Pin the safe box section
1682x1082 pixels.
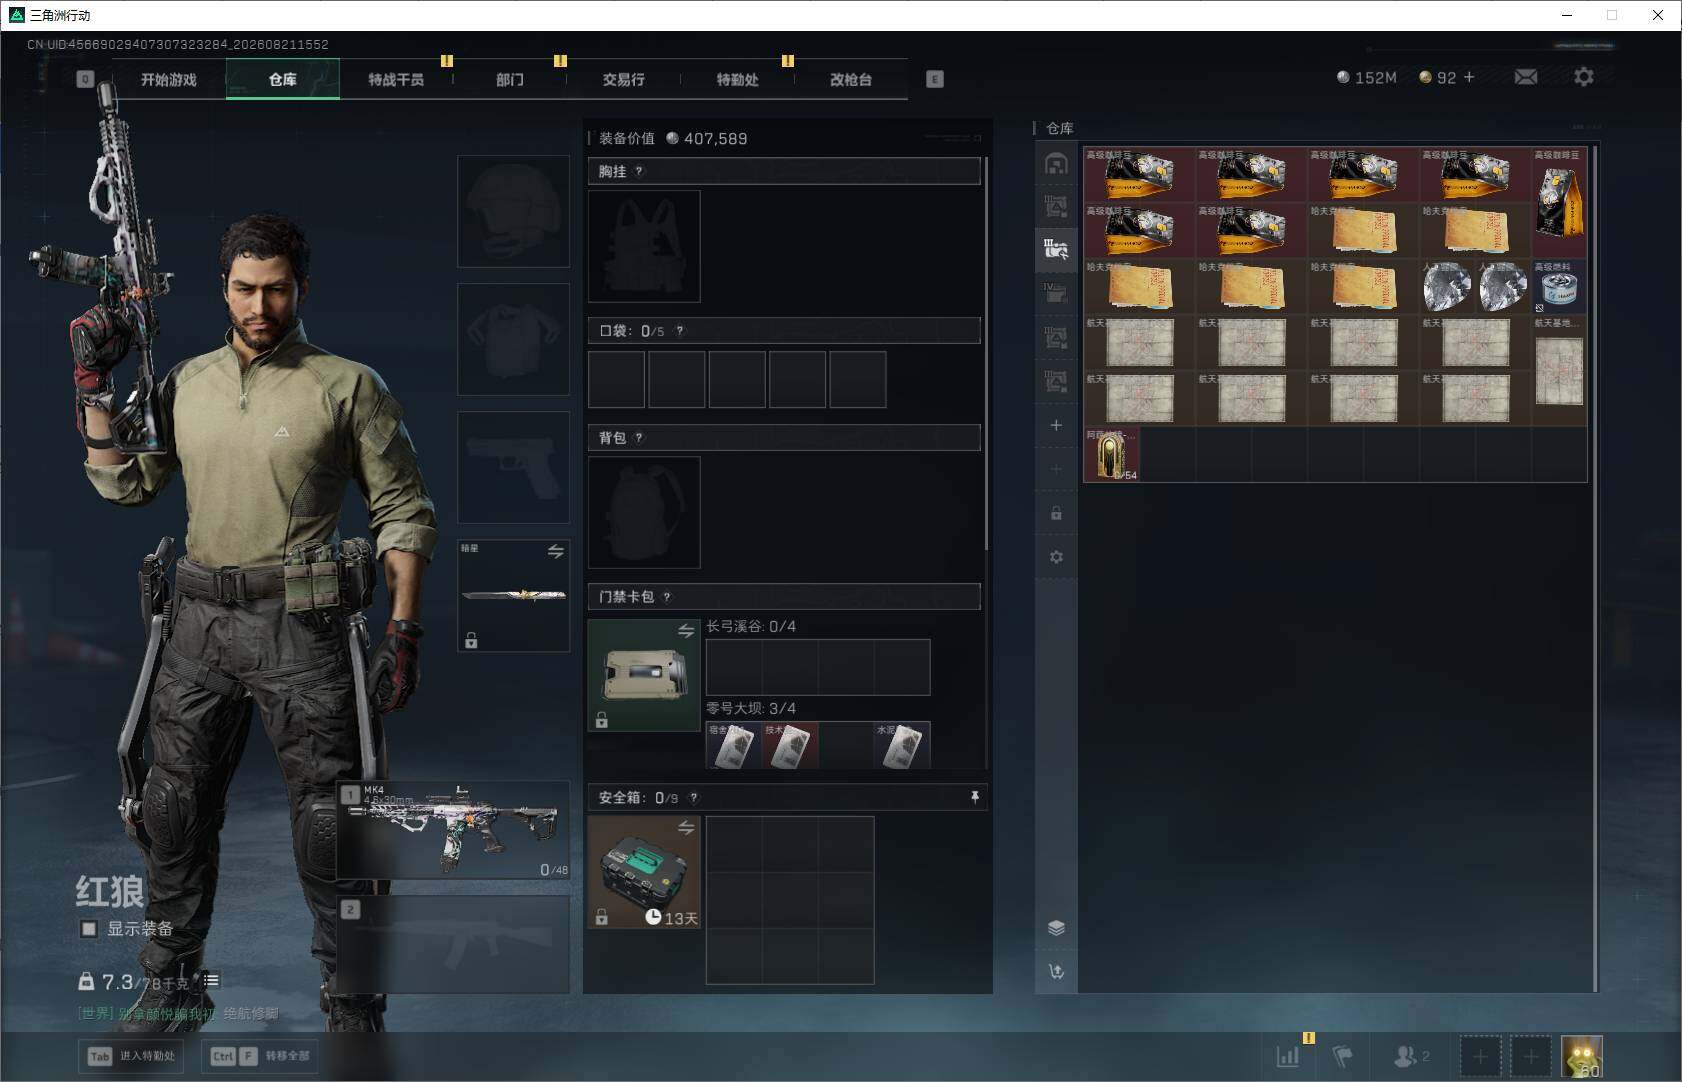(974, 797)
